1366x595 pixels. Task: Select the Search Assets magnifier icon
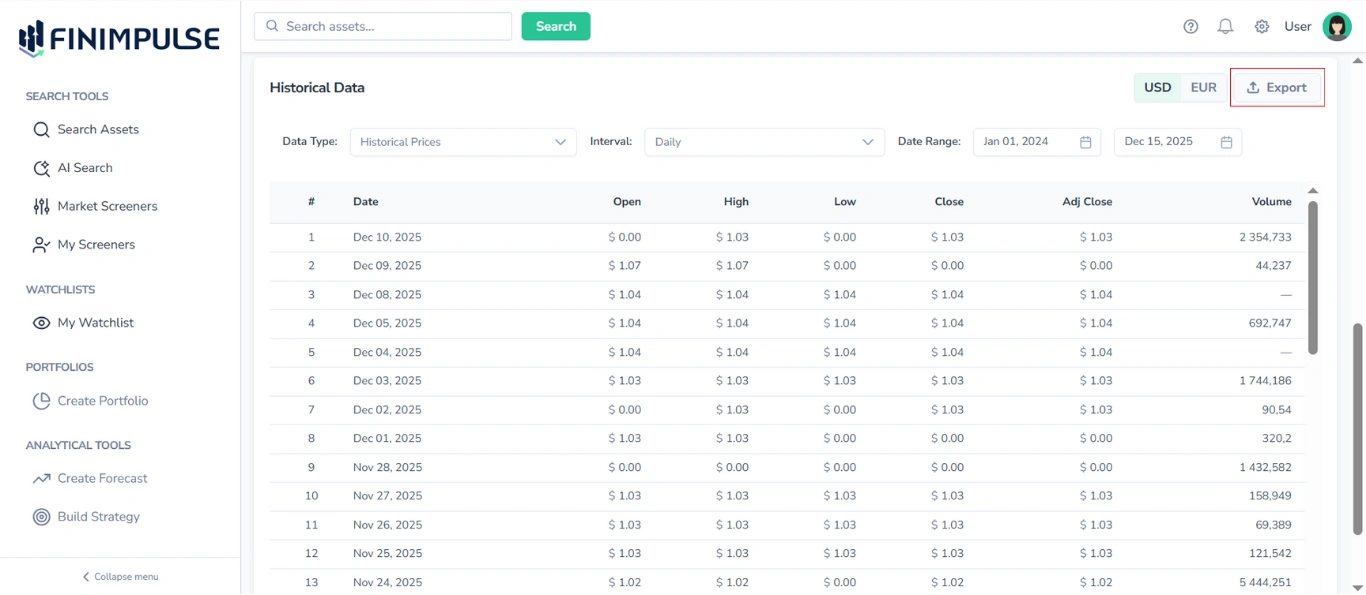[x=40, y=129]
